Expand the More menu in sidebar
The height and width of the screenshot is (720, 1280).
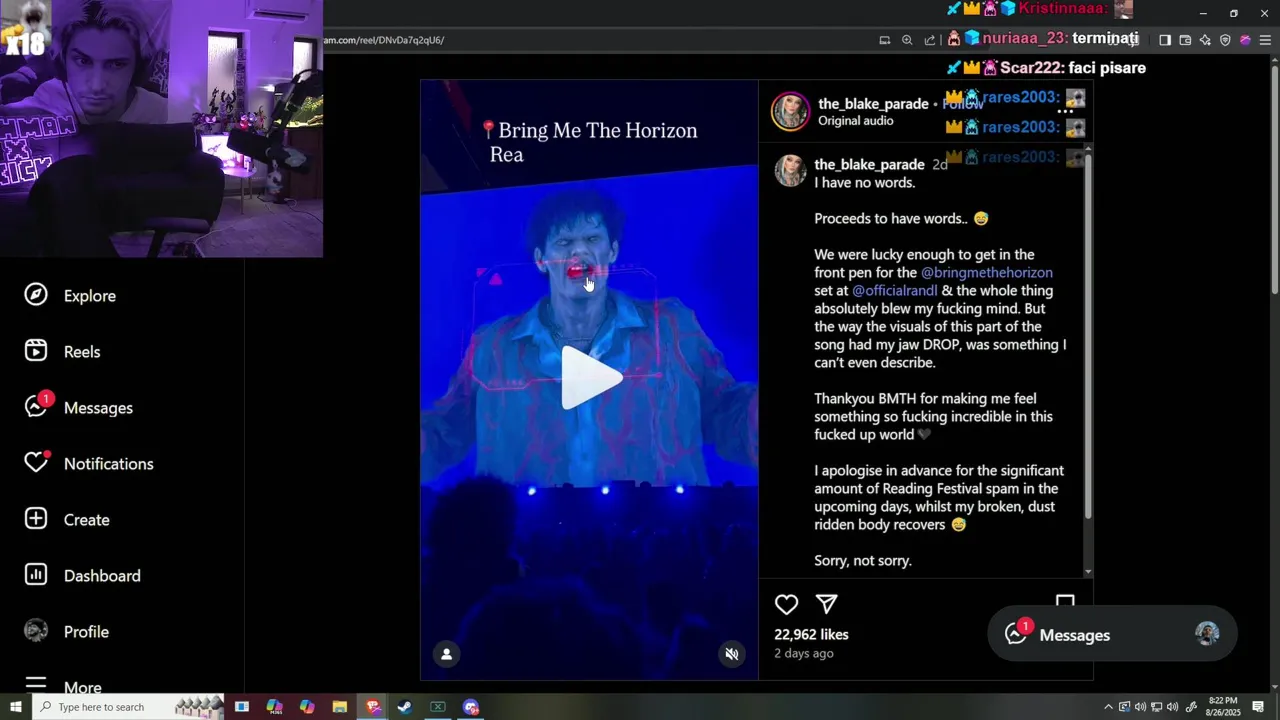63,687
